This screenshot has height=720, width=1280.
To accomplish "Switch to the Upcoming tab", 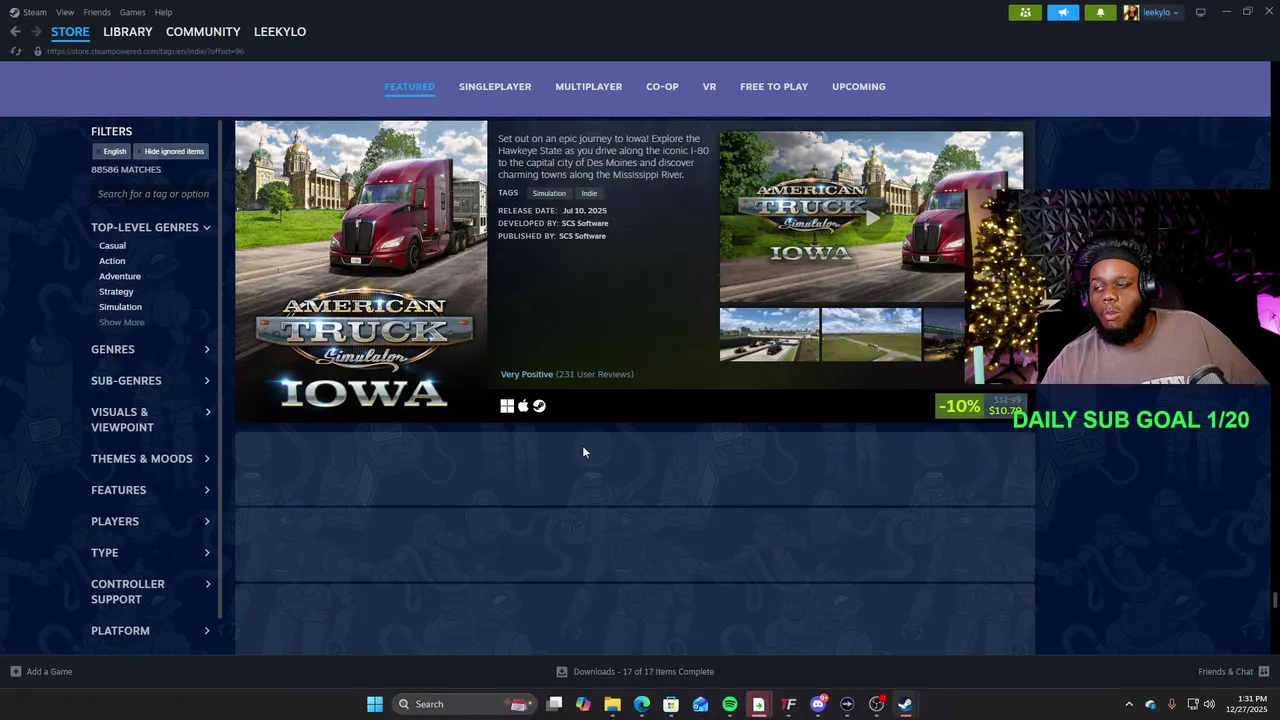I will pyautogui.click(x=859, y=87).
